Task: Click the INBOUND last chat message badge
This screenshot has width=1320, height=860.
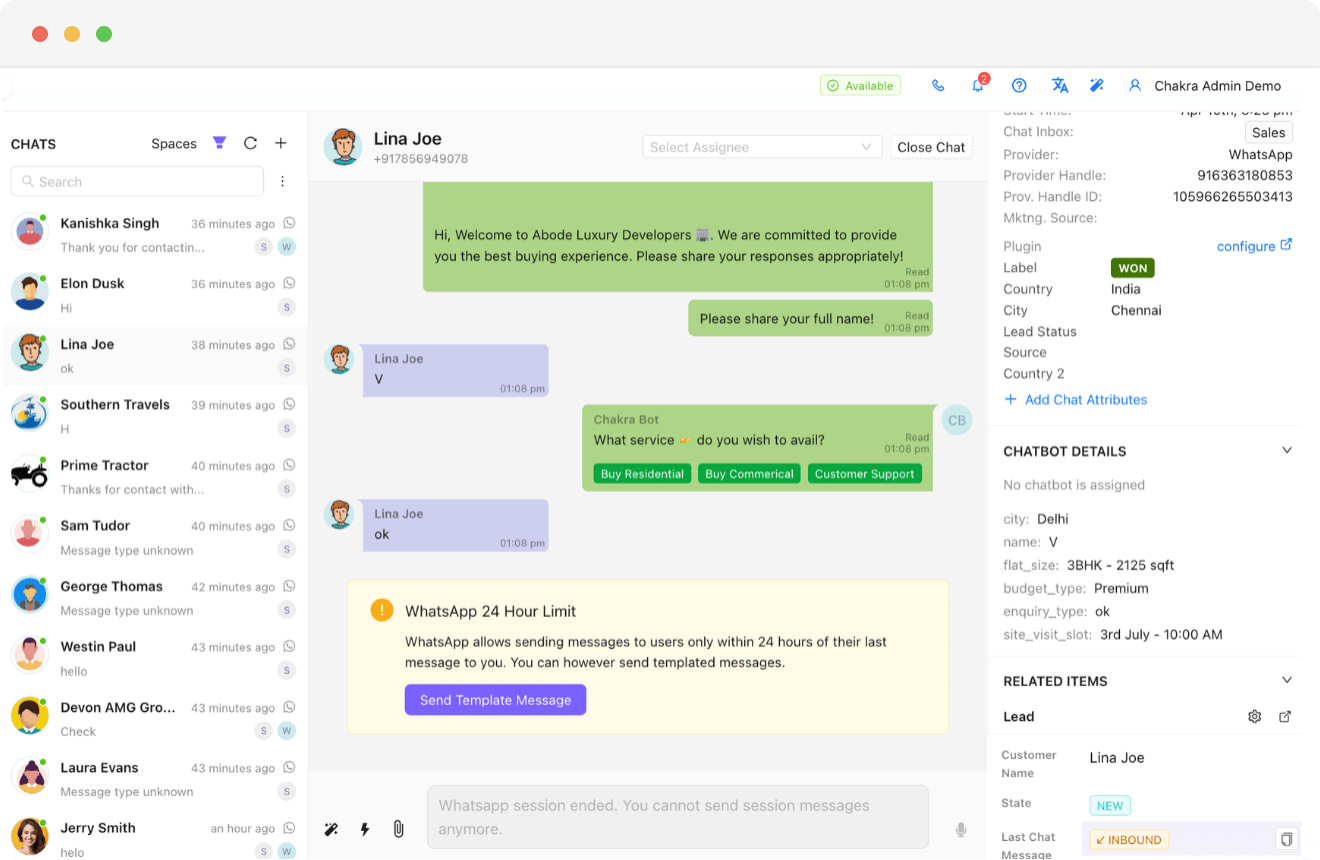Action: (1129, 840)
